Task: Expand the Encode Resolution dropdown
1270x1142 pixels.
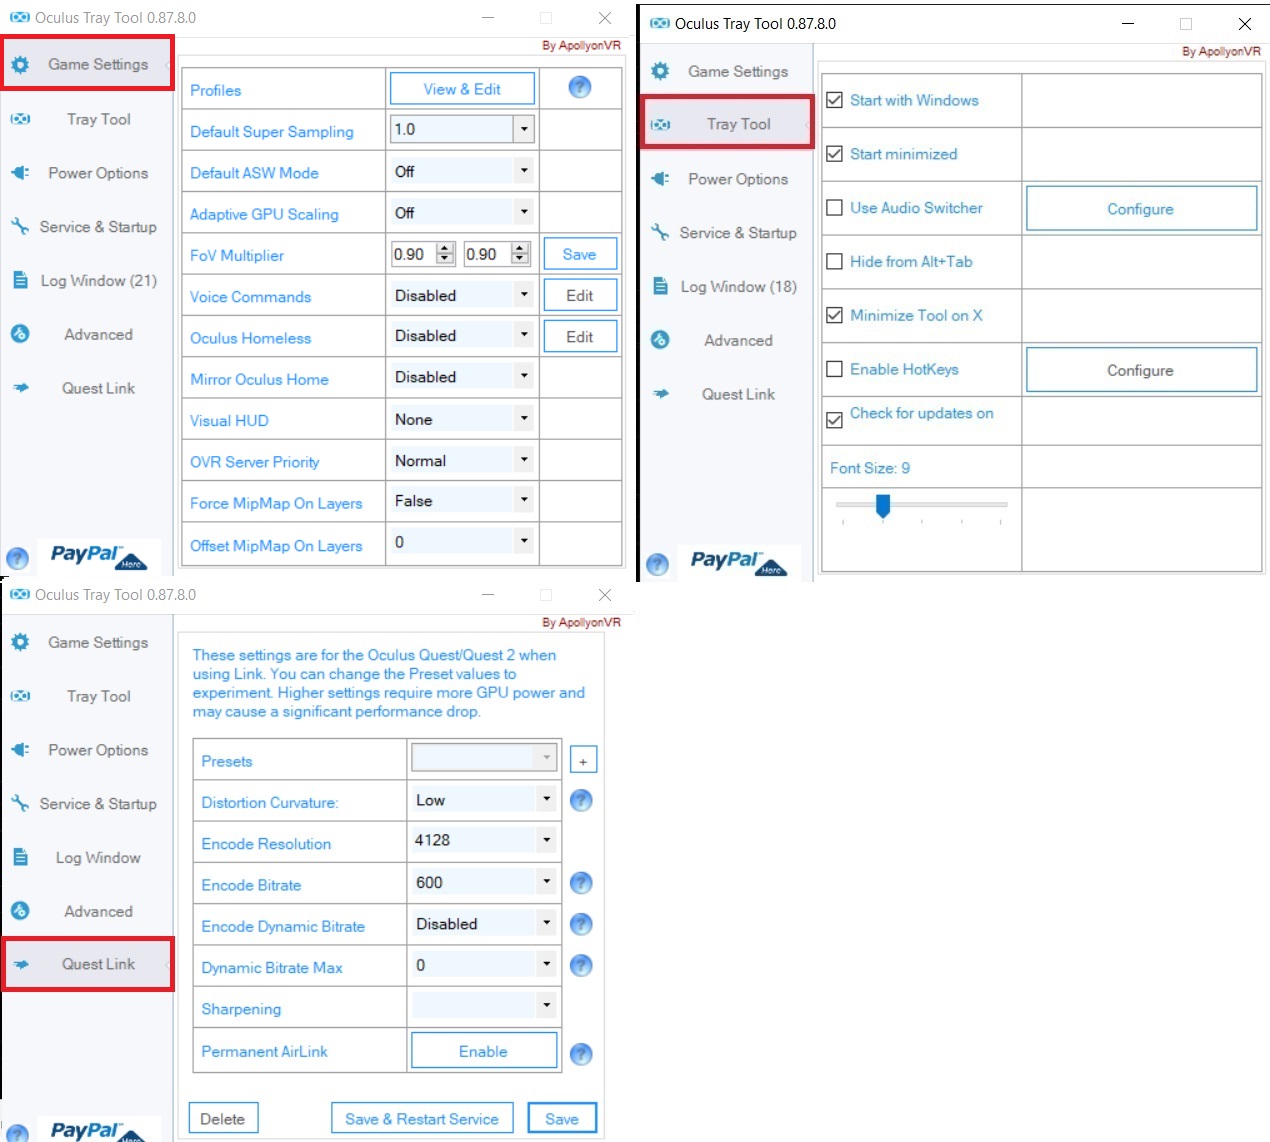Action: (x=546, y=840)
